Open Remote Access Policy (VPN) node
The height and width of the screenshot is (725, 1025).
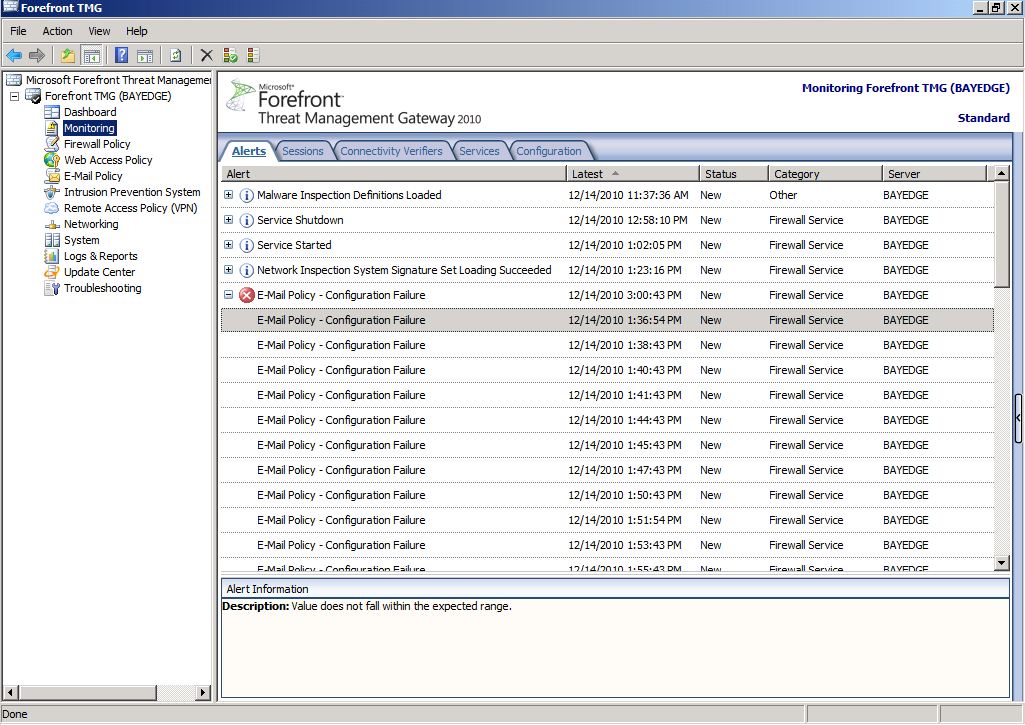tap(131, 208)
